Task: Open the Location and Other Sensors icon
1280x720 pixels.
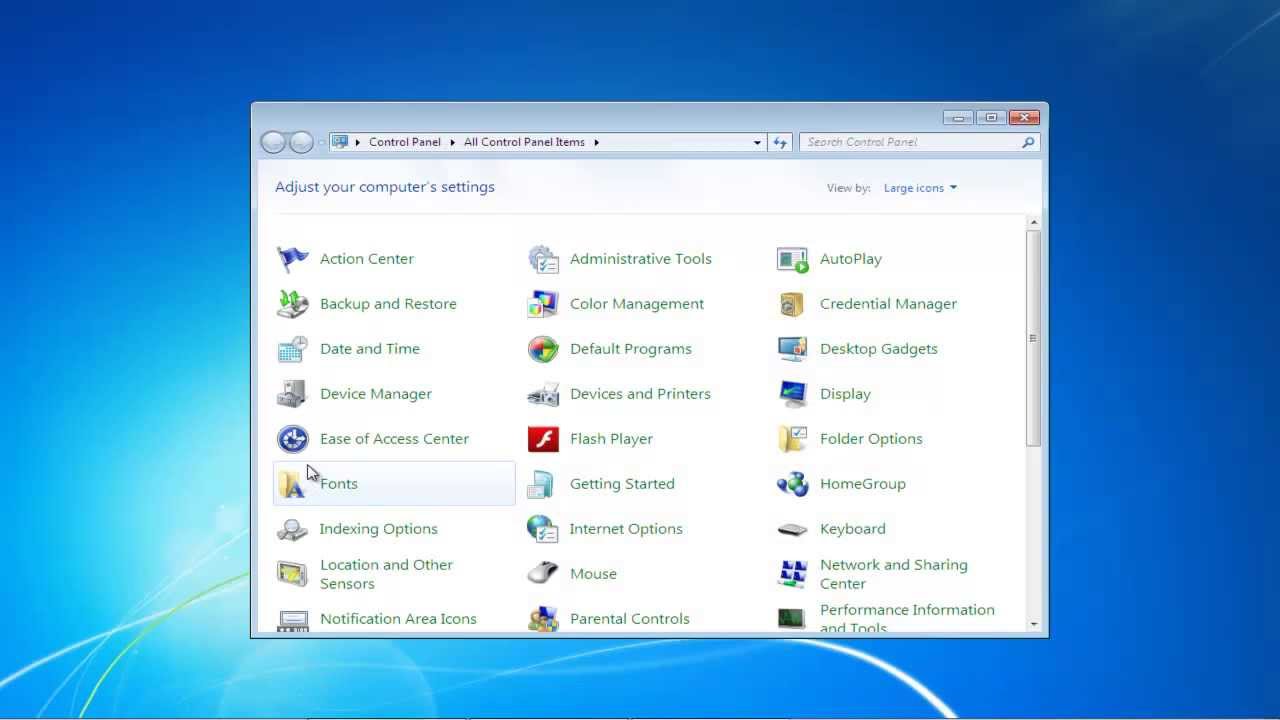Action: [x=293, y=574]
